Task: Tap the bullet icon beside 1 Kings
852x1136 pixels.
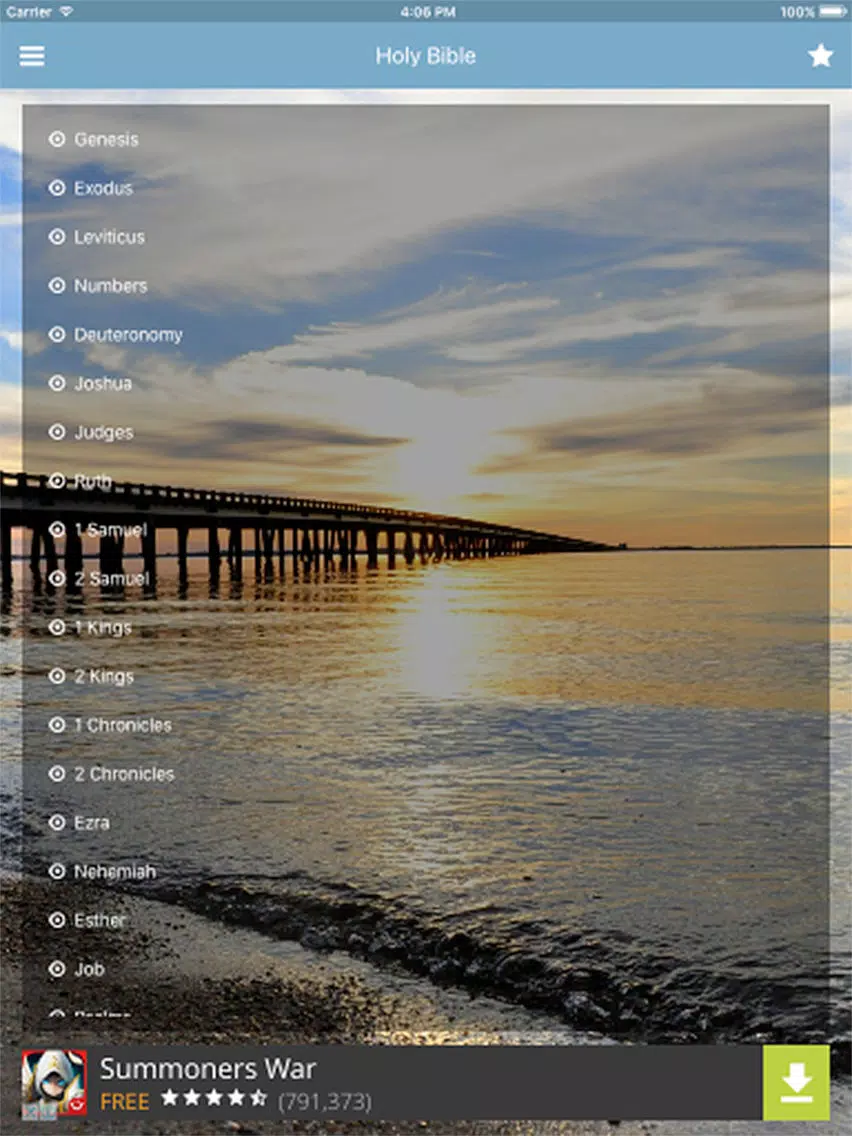Action: point(57,627)
